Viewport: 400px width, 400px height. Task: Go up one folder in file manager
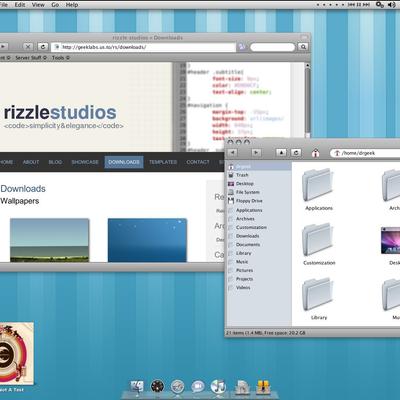pyautogui.click(x=281, y=153)
